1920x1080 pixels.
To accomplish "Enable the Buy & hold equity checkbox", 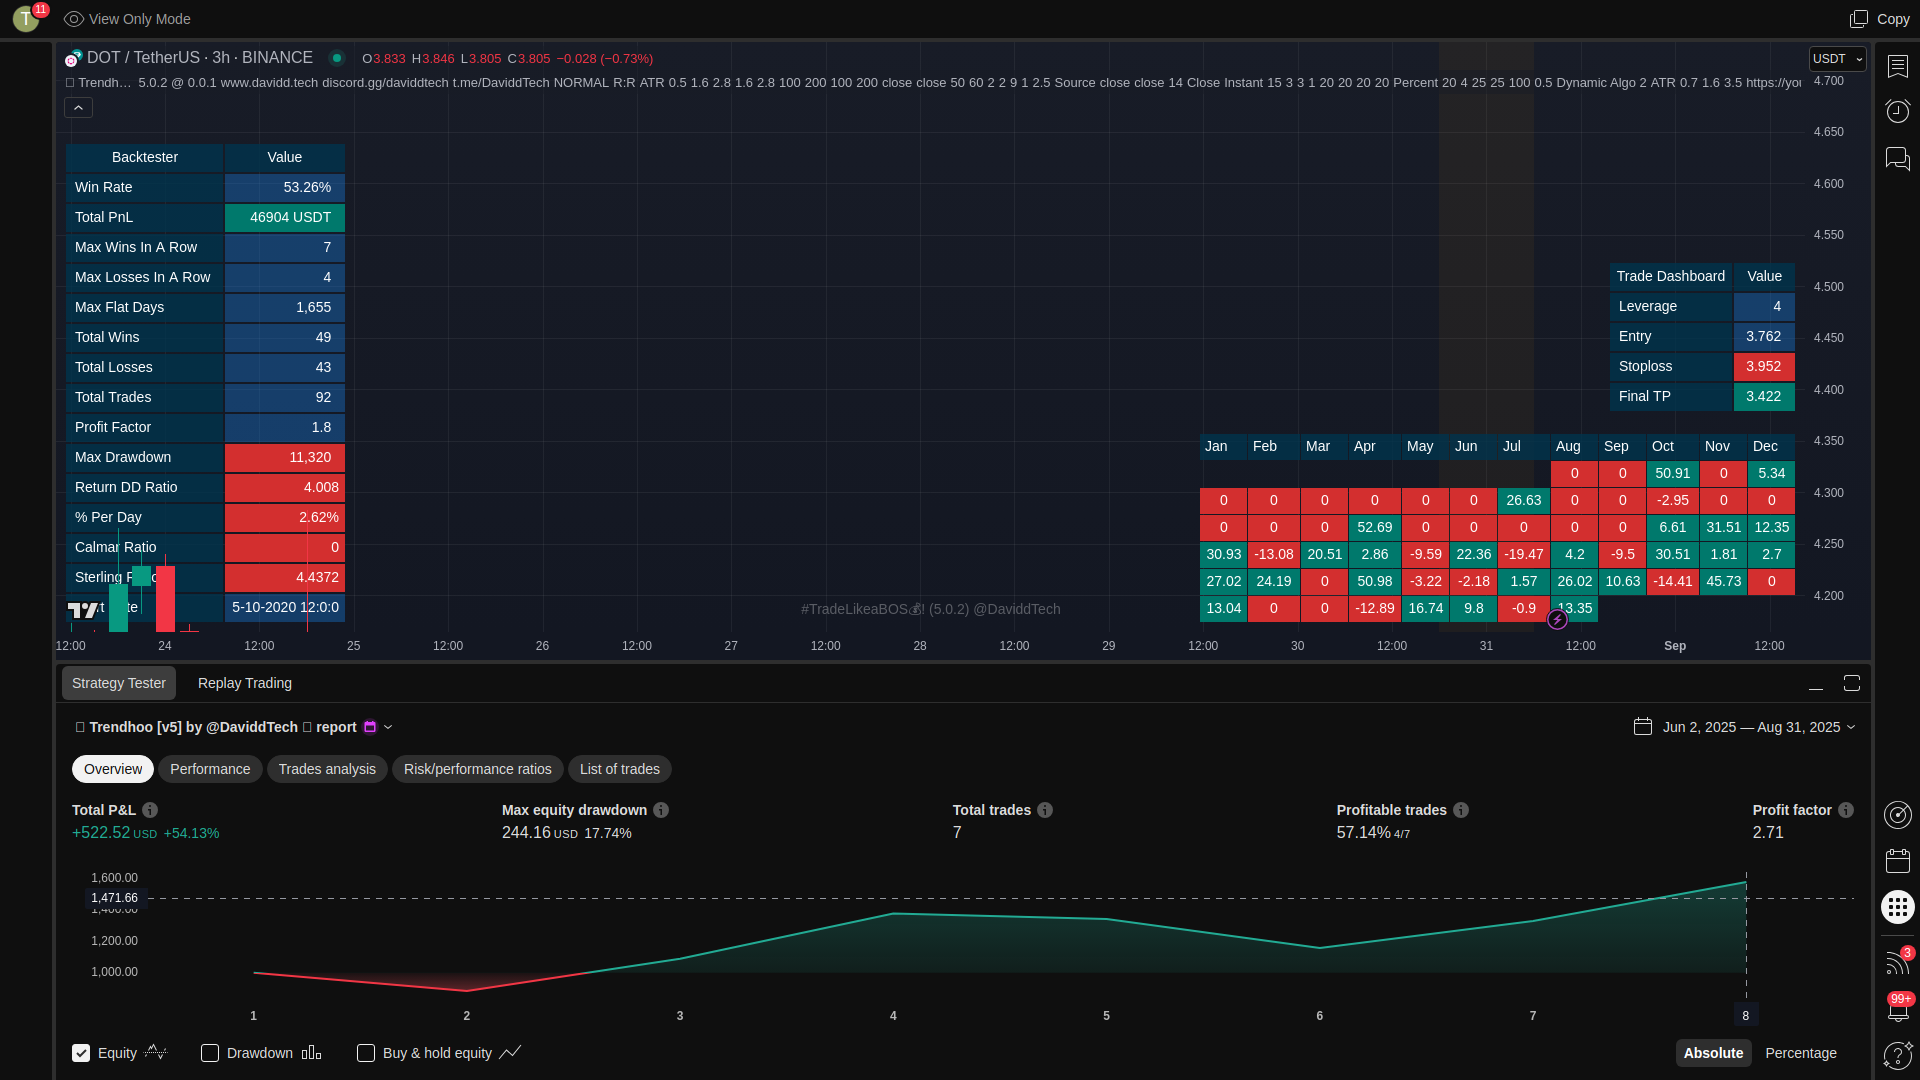I will pyautogui.click(x=366, y=1053).
